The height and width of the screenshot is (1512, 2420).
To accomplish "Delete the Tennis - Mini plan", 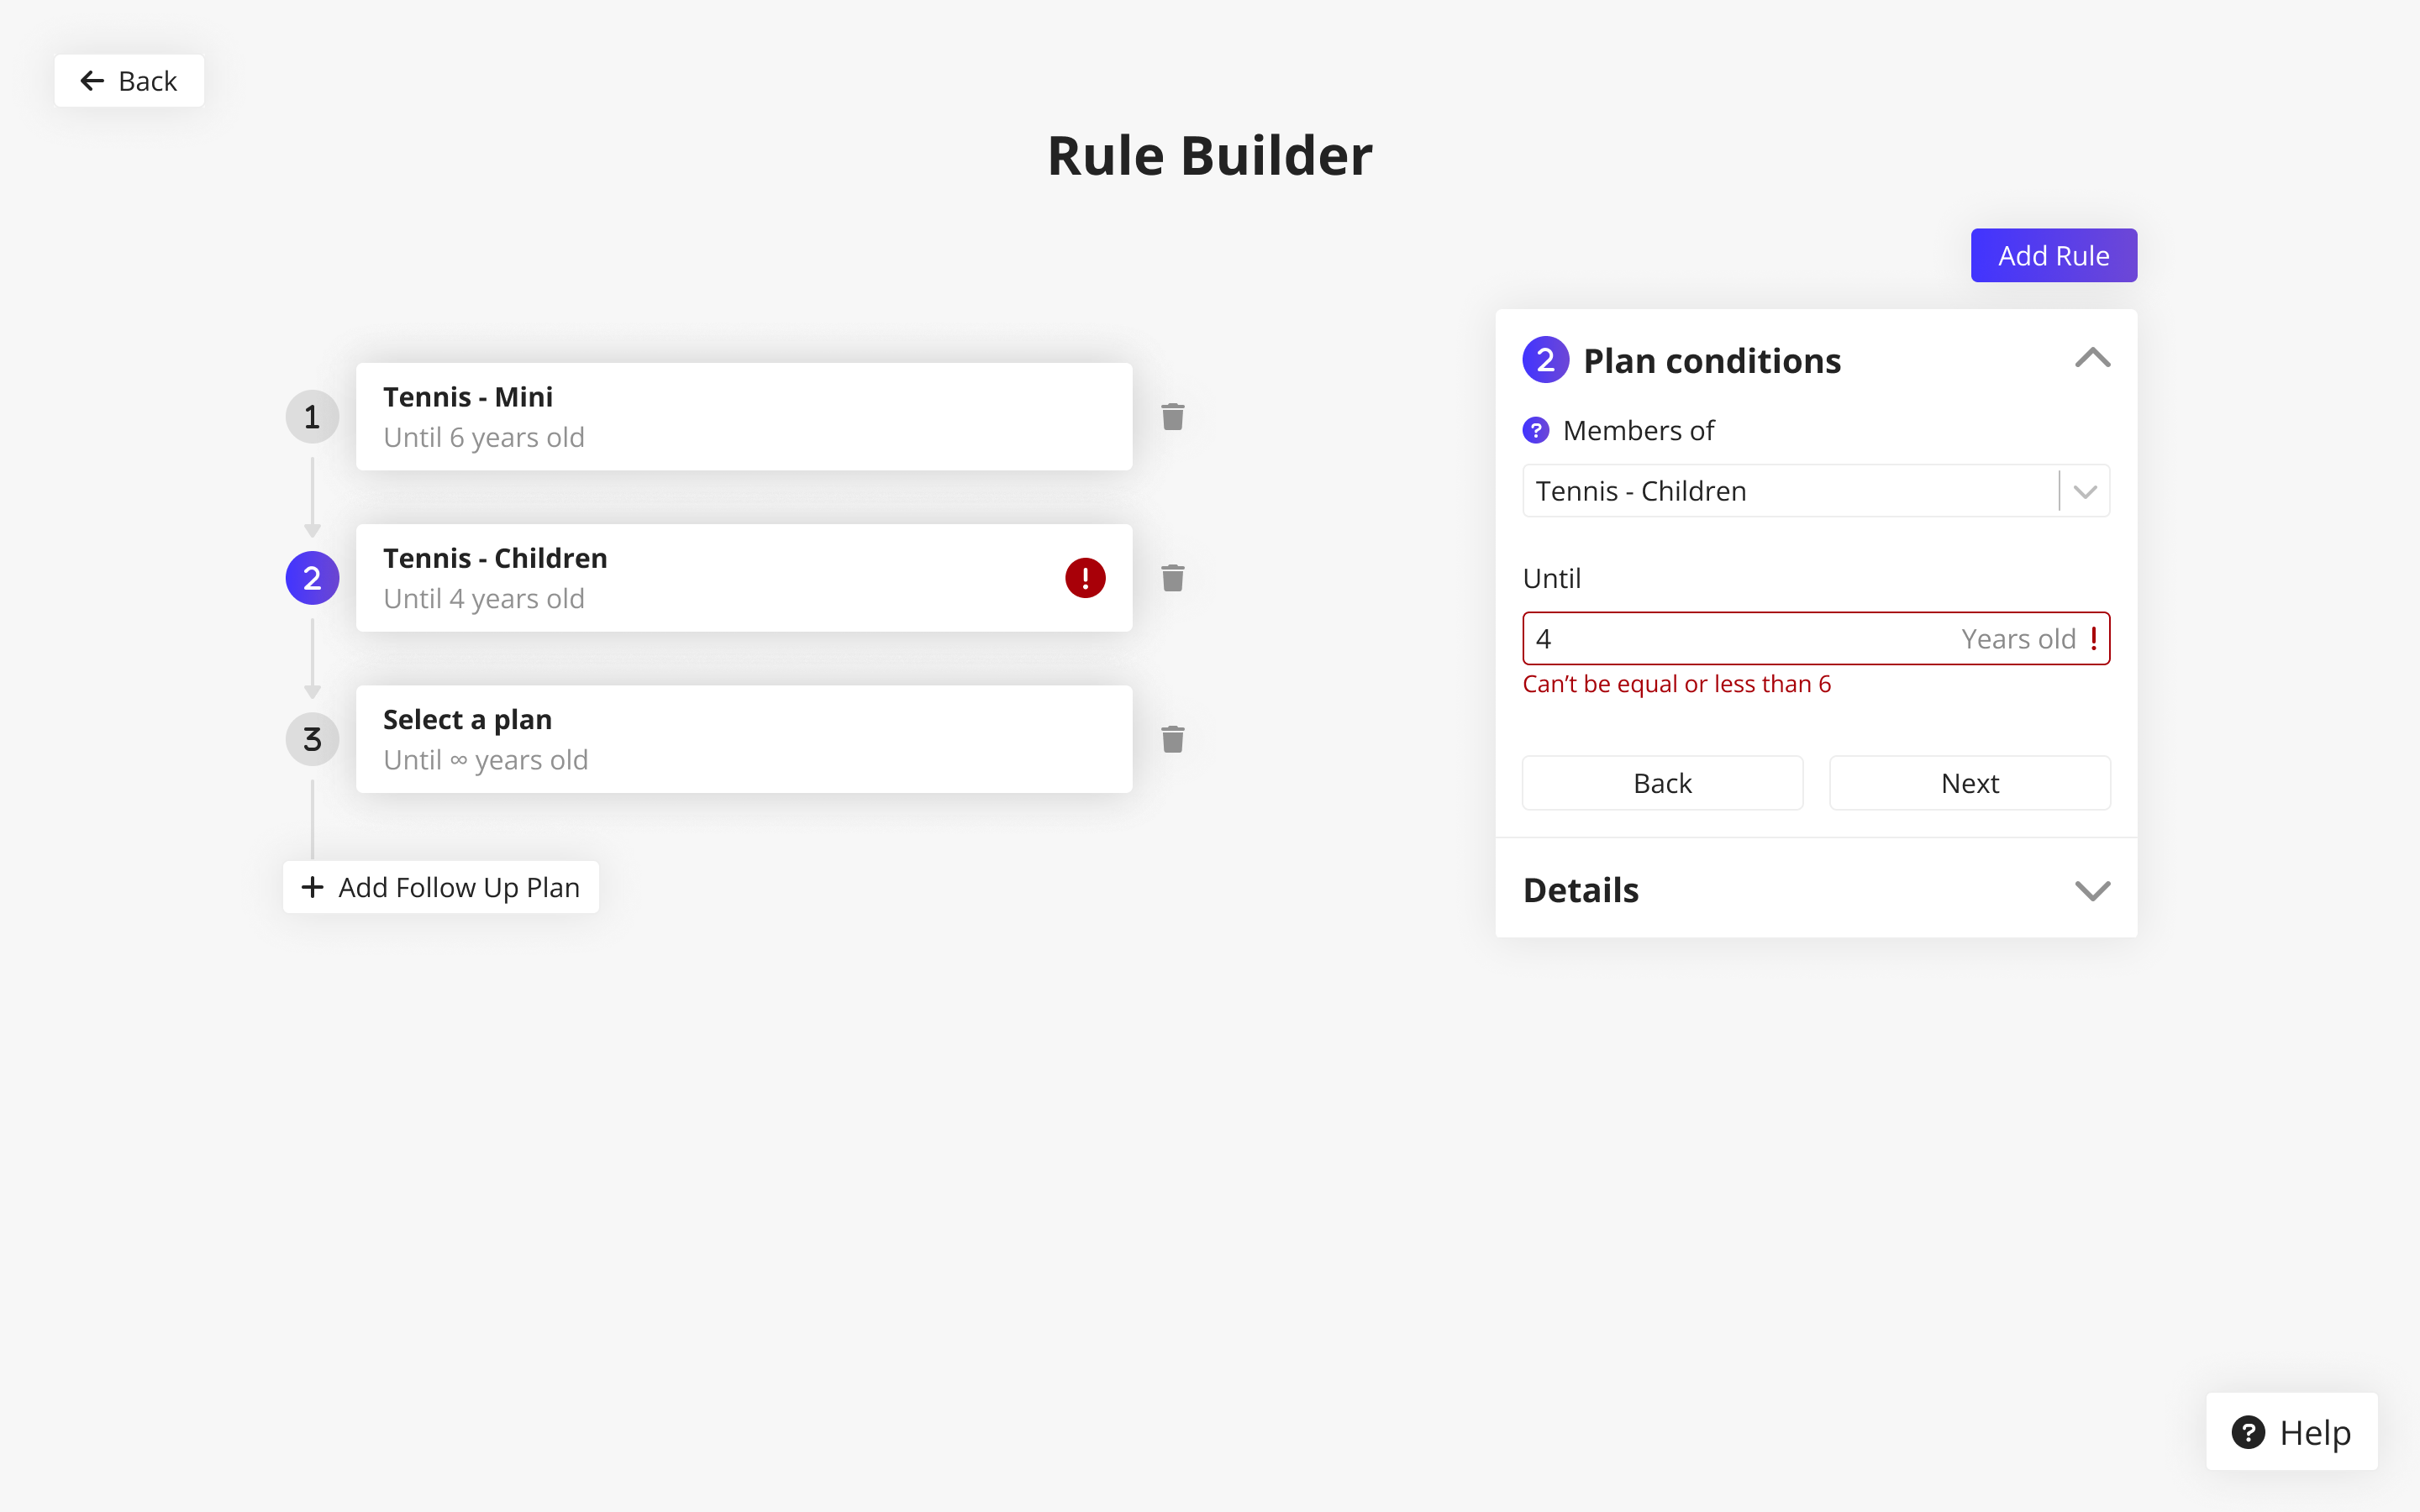I will [x=1172, y=417].
